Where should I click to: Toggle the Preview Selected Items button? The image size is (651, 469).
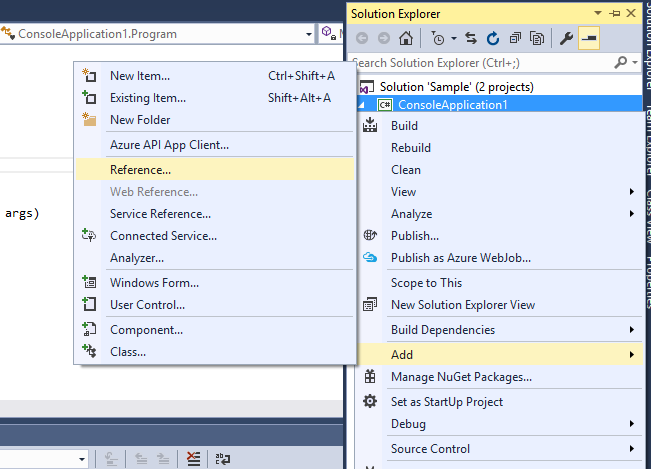pyautogui.click(x=589, y=39)
